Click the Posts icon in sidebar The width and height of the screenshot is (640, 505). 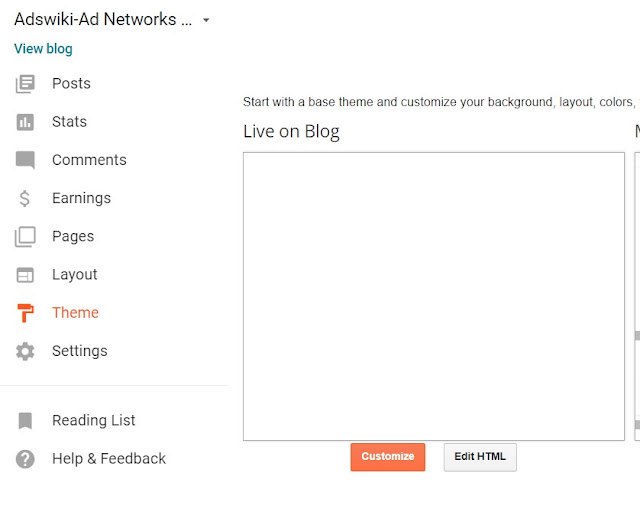pyautogui.click(x=25, y=84)
